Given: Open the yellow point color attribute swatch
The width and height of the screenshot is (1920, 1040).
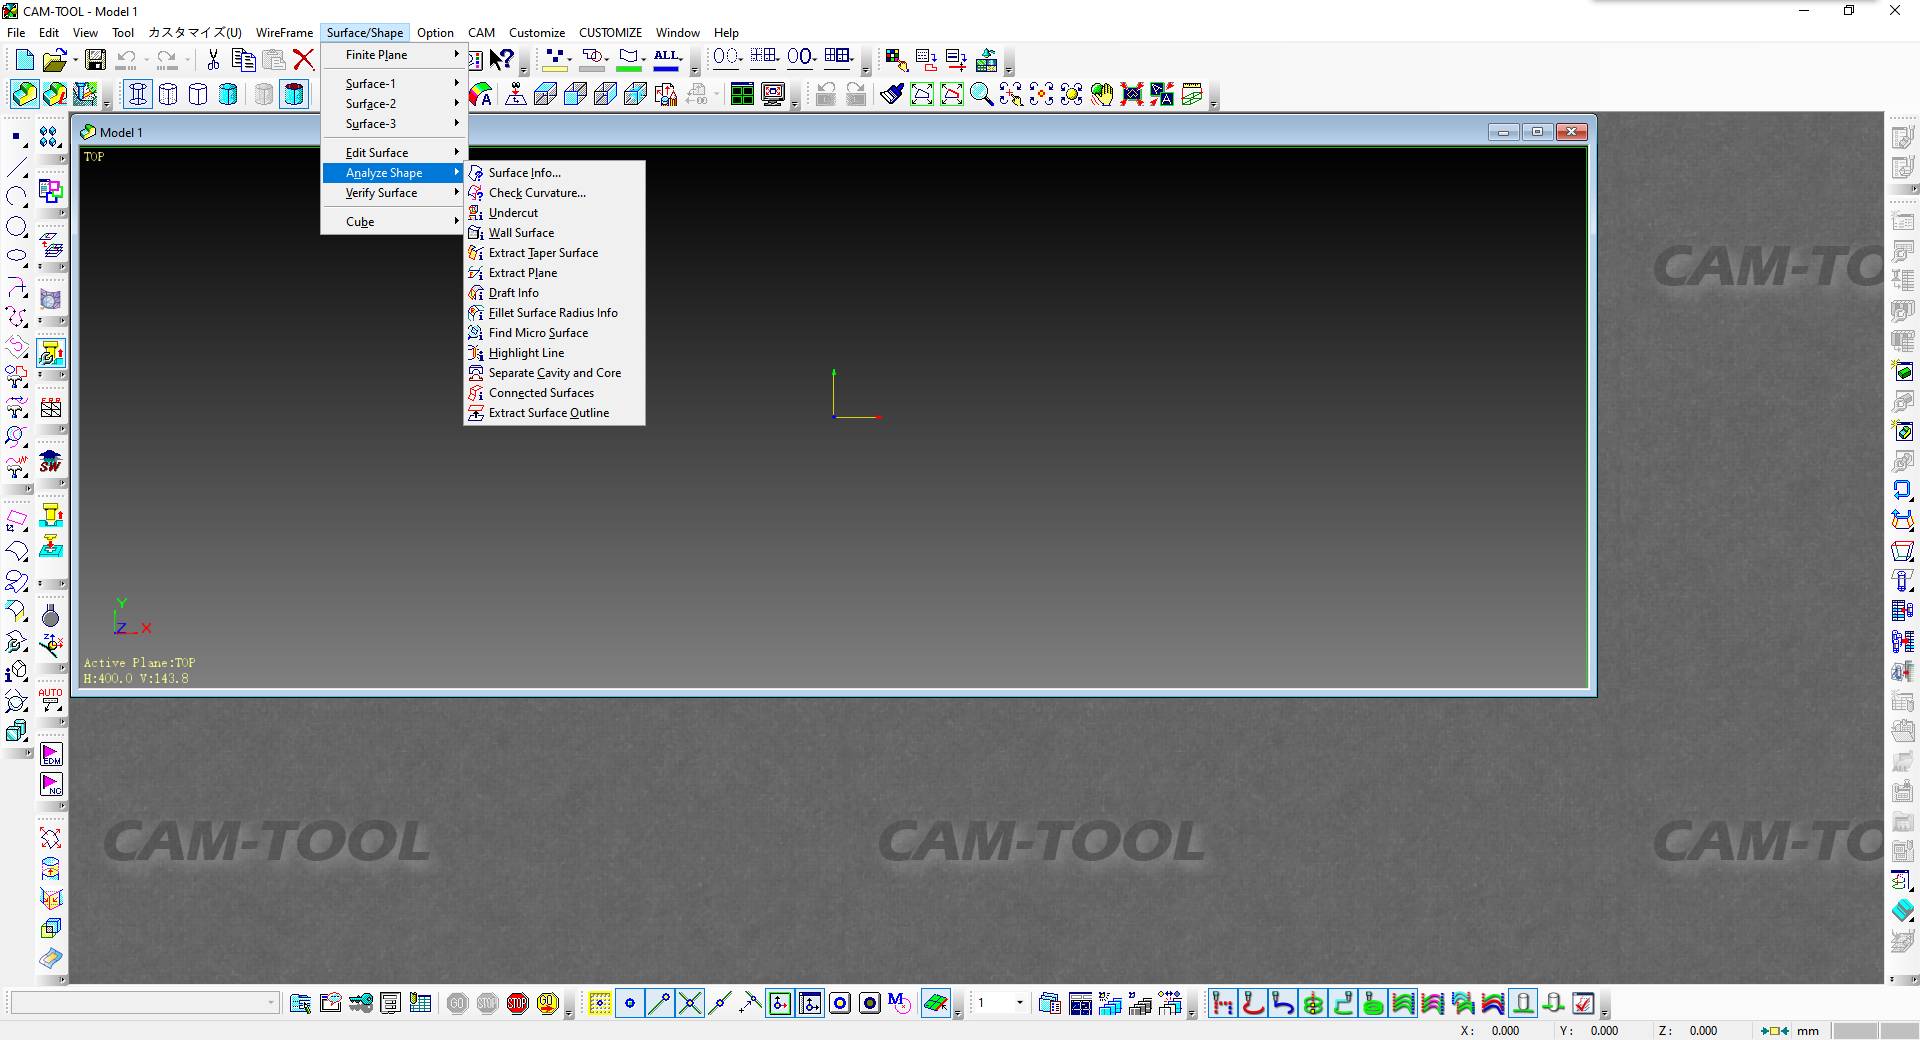Looking at the screenshot, I should tap(556, 60).
